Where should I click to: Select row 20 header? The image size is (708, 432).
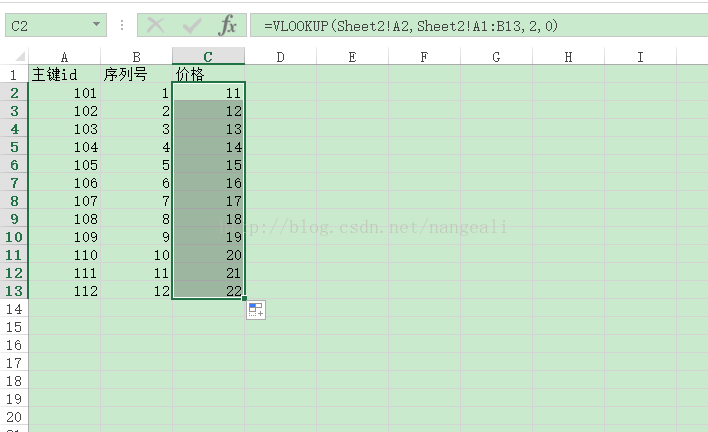[x=14, y=417]
